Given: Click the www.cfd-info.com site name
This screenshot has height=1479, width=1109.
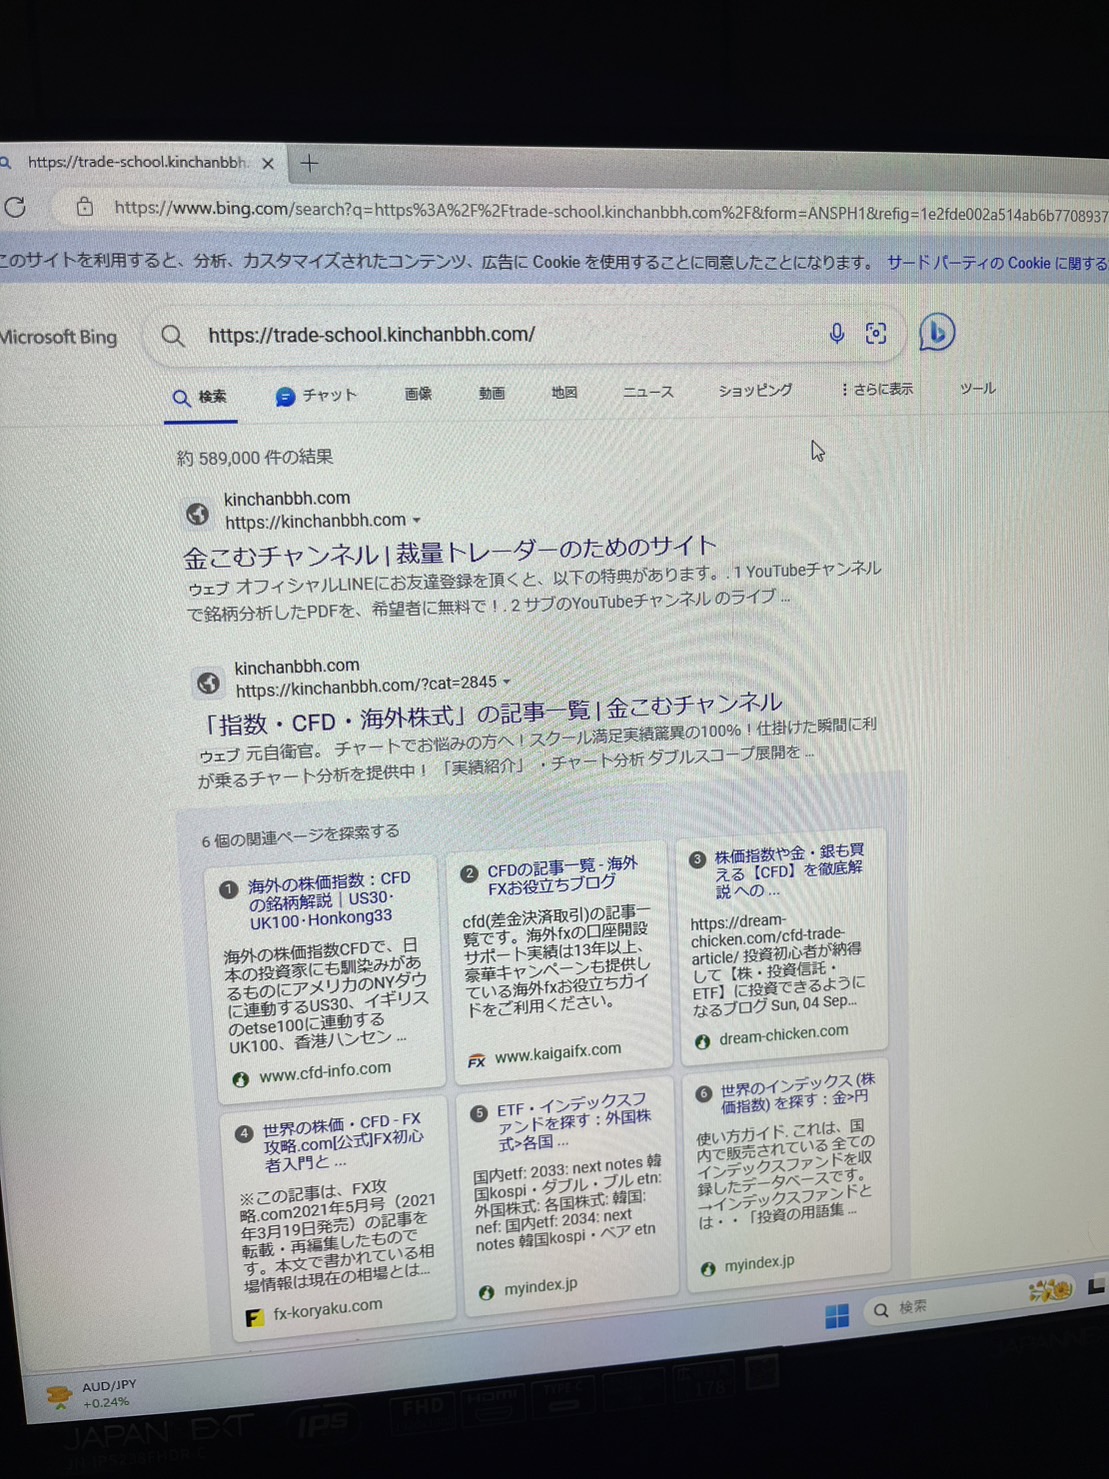Looking at the screenshot, I should tap(325, 1072).
